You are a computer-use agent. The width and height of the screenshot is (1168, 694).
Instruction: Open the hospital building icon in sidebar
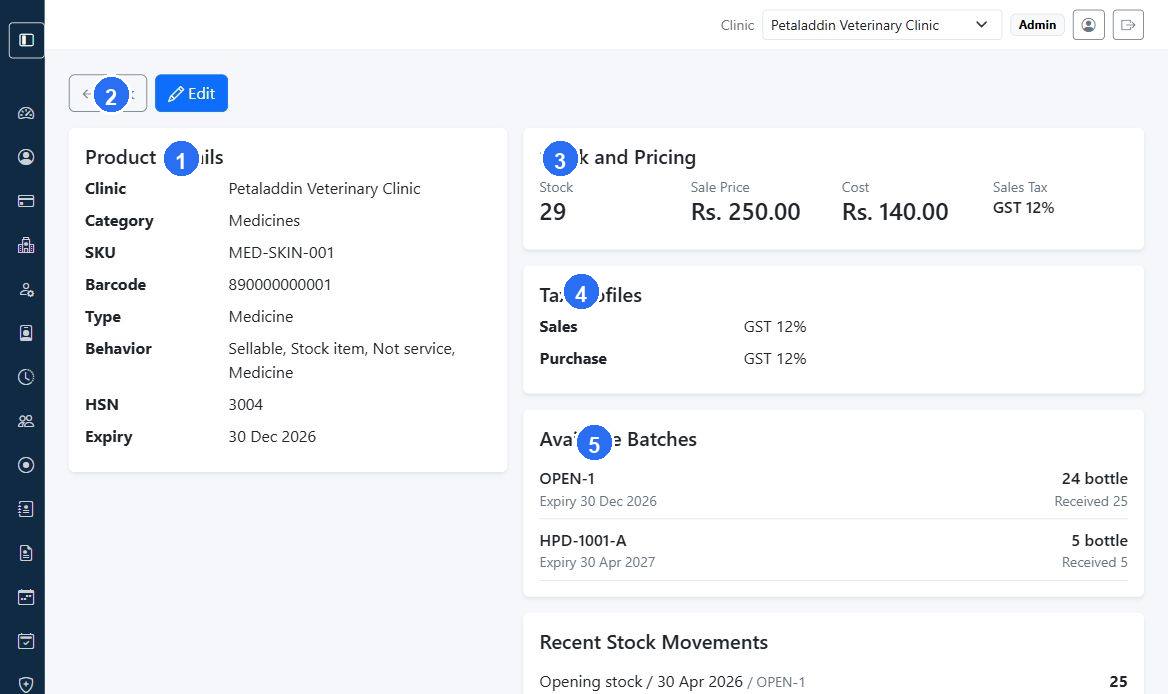[26, 245]
